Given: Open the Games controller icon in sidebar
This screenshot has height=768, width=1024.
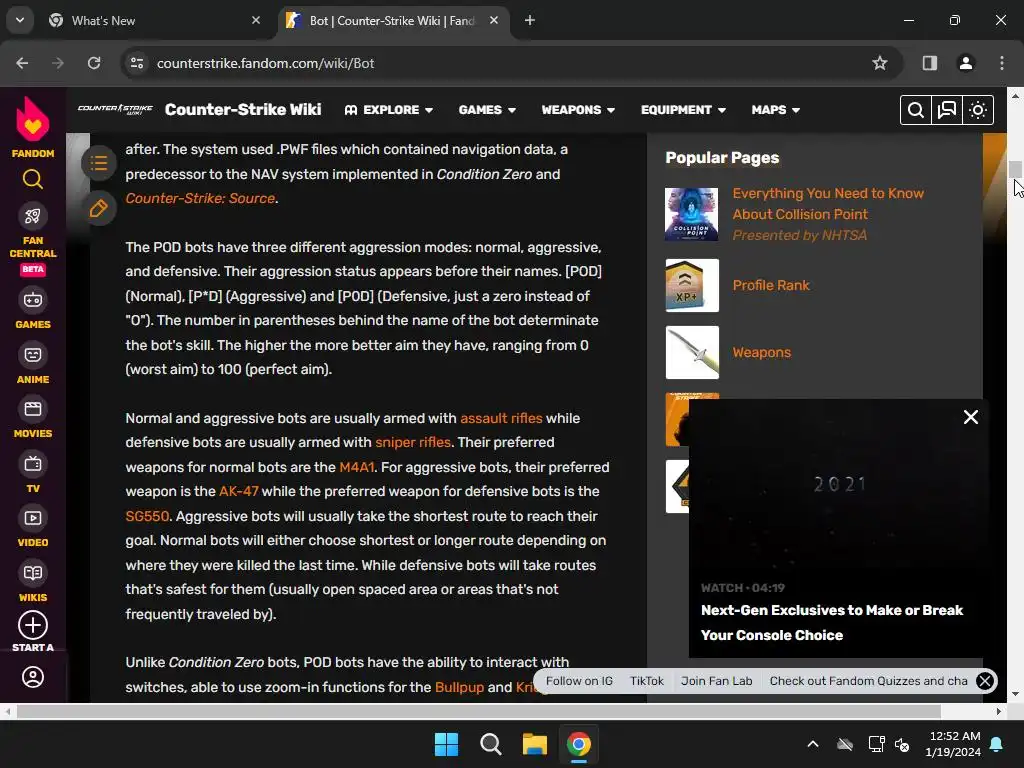Looking at the screenshot, I should coord(33,300).
